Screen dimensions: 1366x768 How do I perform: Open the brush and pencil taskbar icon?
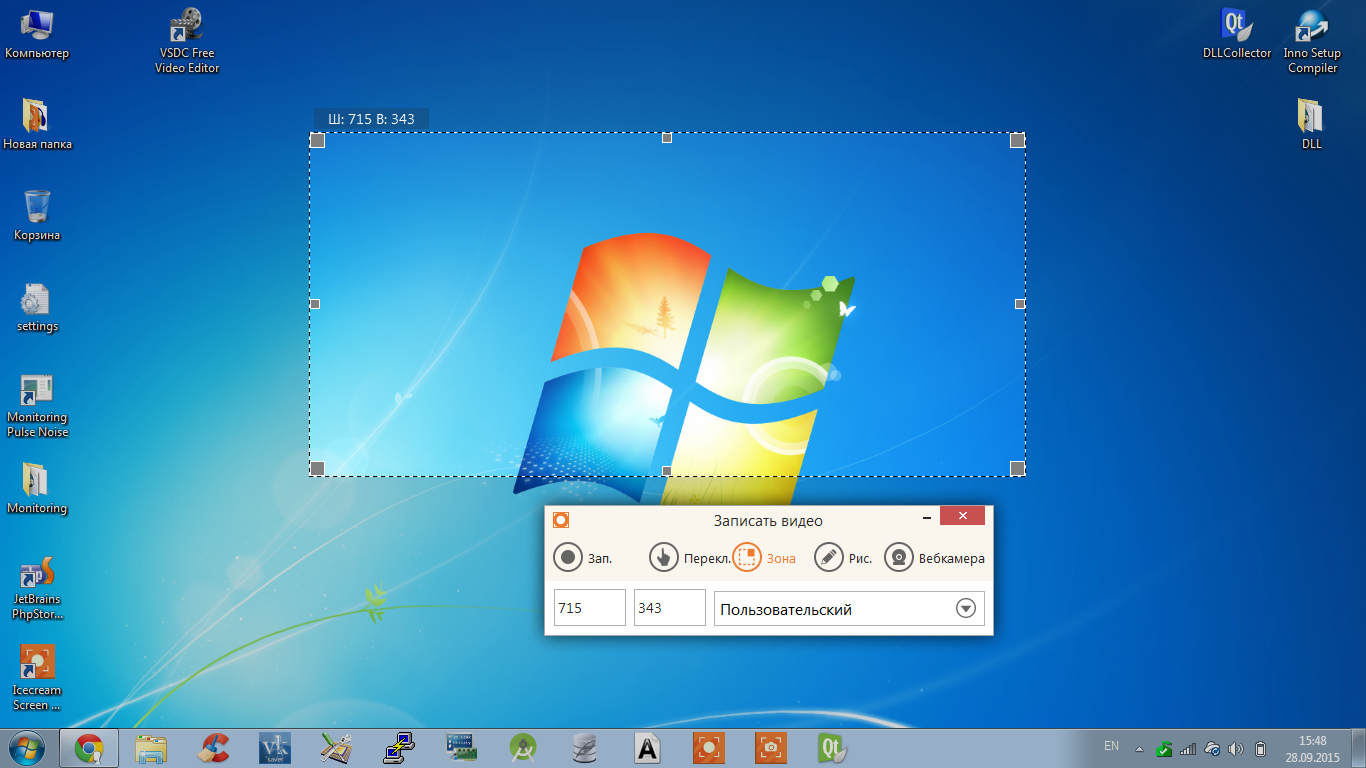[x=337, y=748]
